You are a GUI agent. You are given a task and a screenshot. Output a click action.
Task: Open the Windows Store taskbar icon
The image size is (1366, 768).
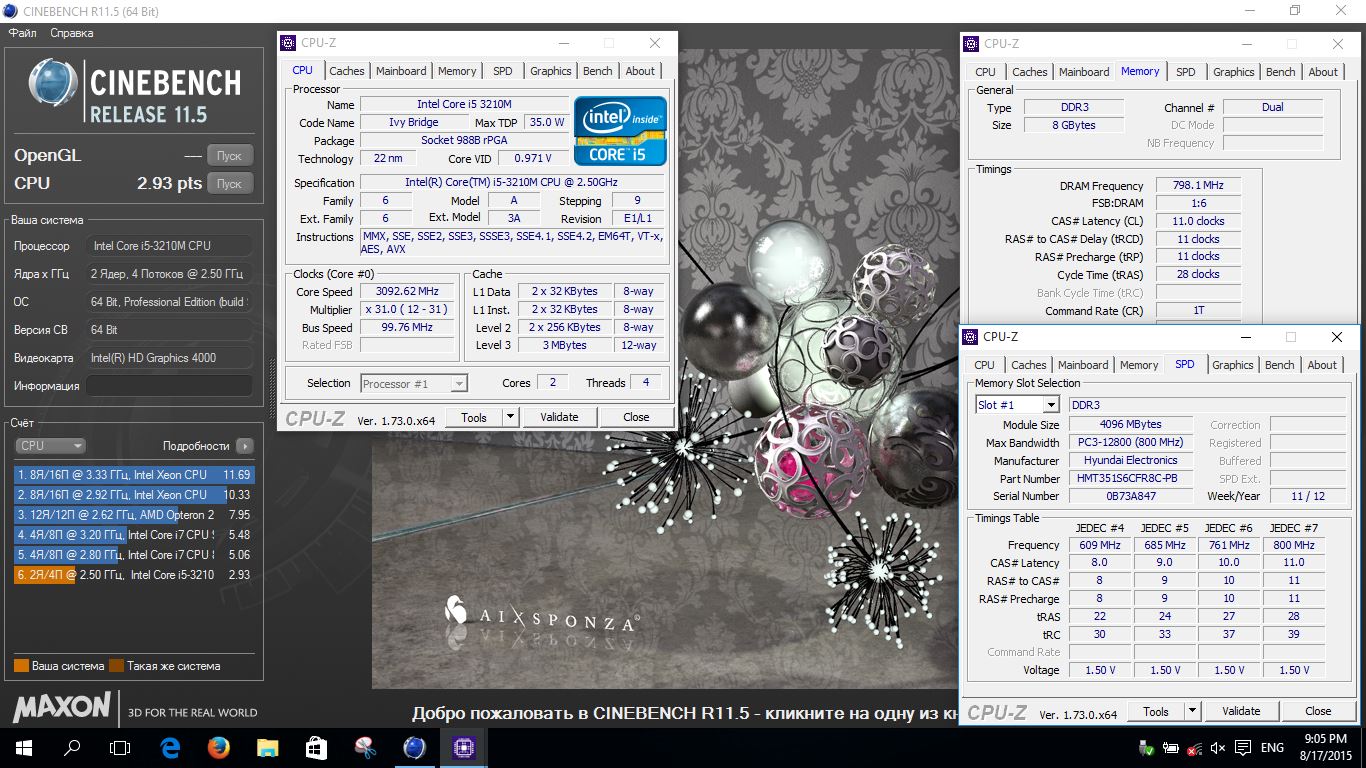(316, 747)
